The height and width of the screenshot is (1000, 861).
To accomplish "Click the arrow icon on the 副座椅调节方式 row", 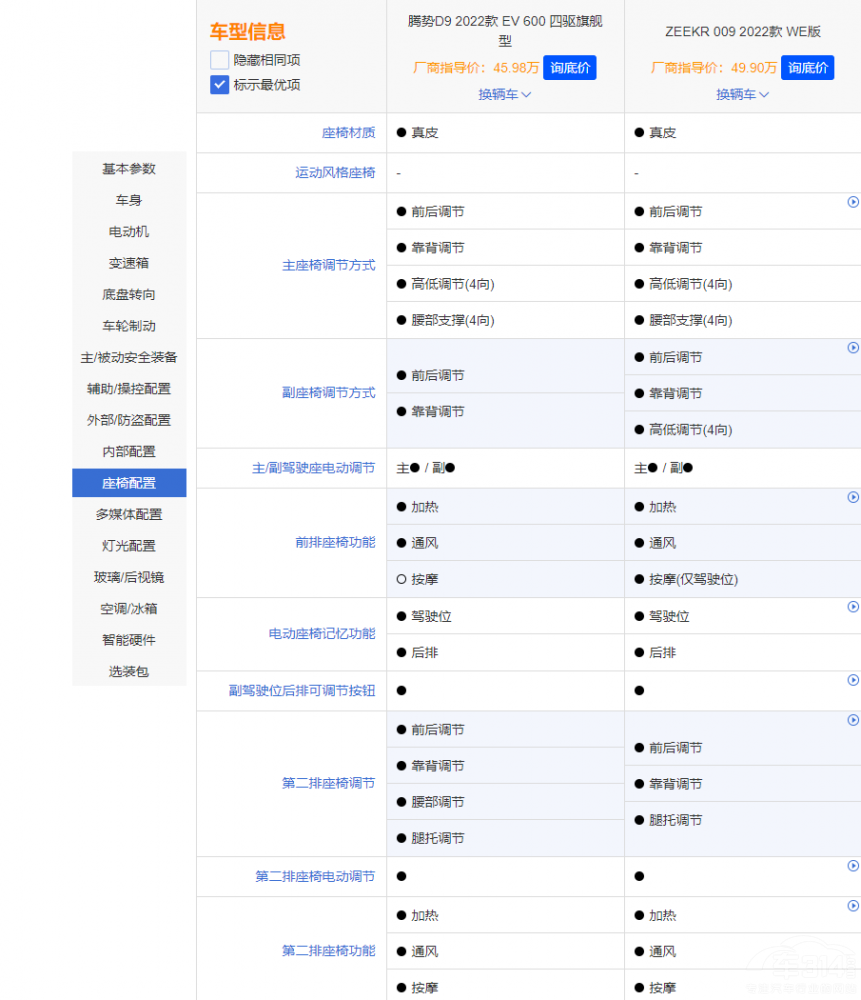I will (852, 347).
